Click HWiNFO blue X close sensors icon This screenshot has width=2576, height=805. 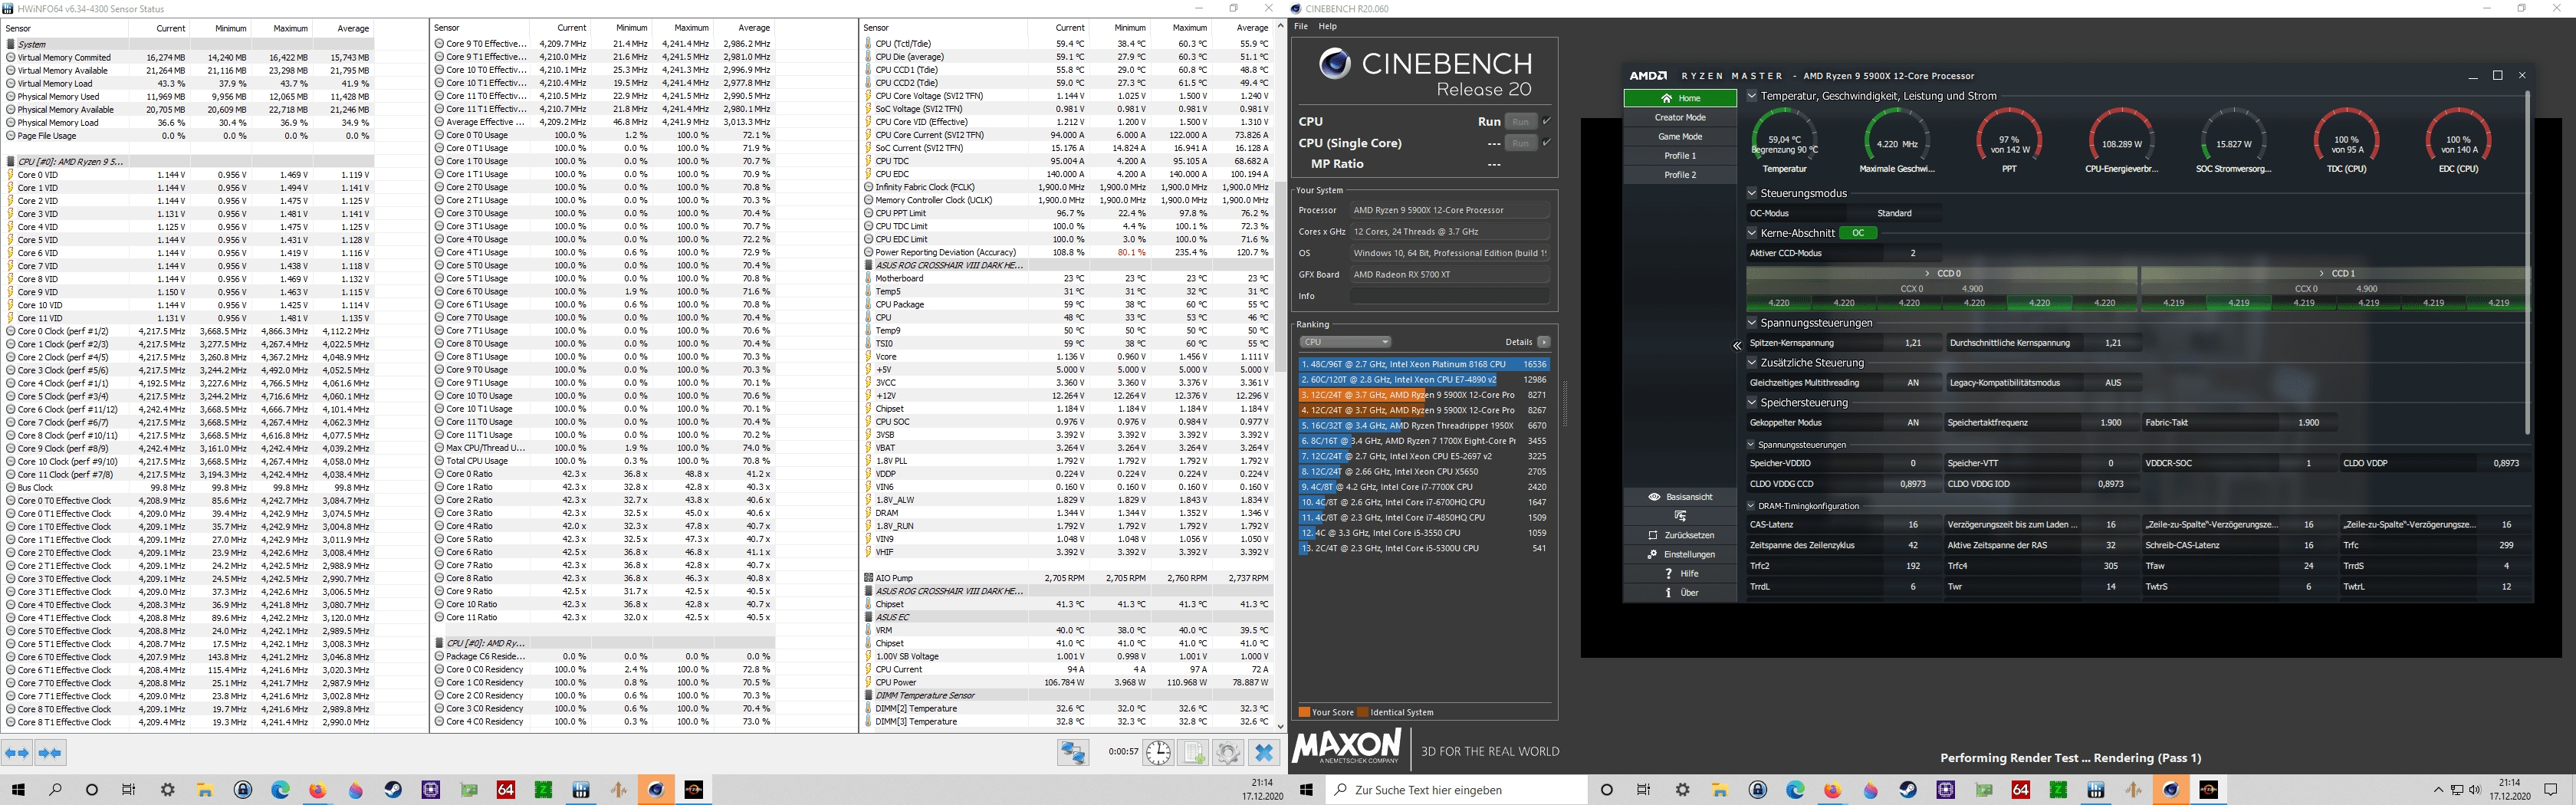click(1264, 753)
